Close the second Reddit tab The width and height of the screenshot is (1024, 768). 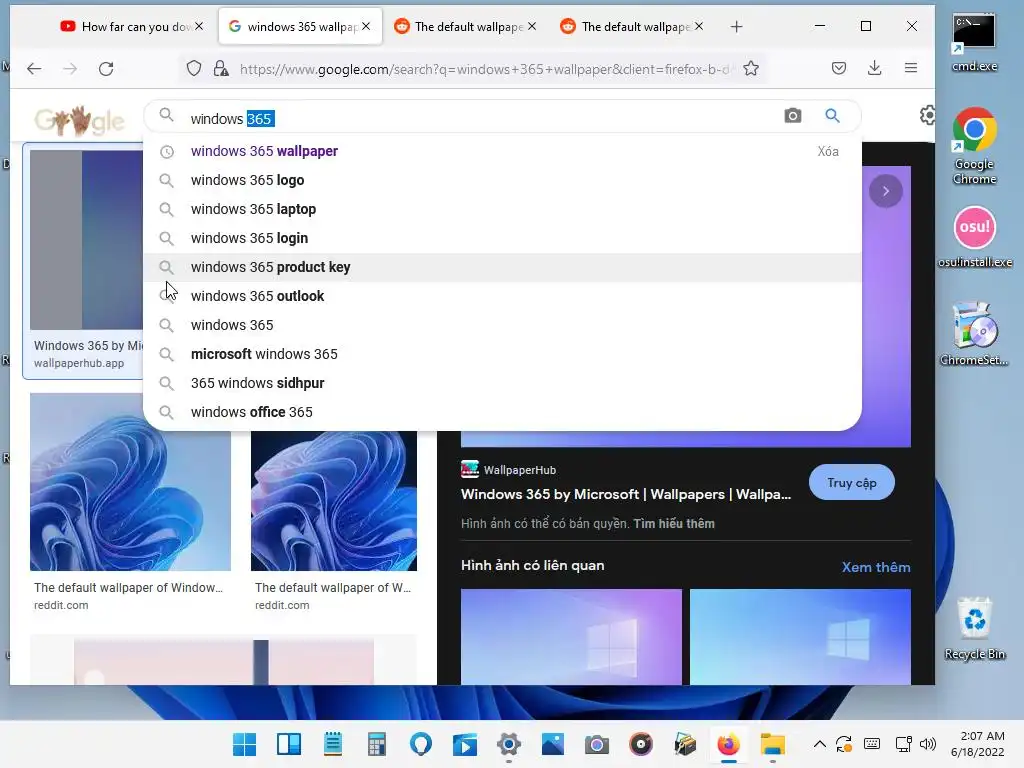tap(699, 26)
